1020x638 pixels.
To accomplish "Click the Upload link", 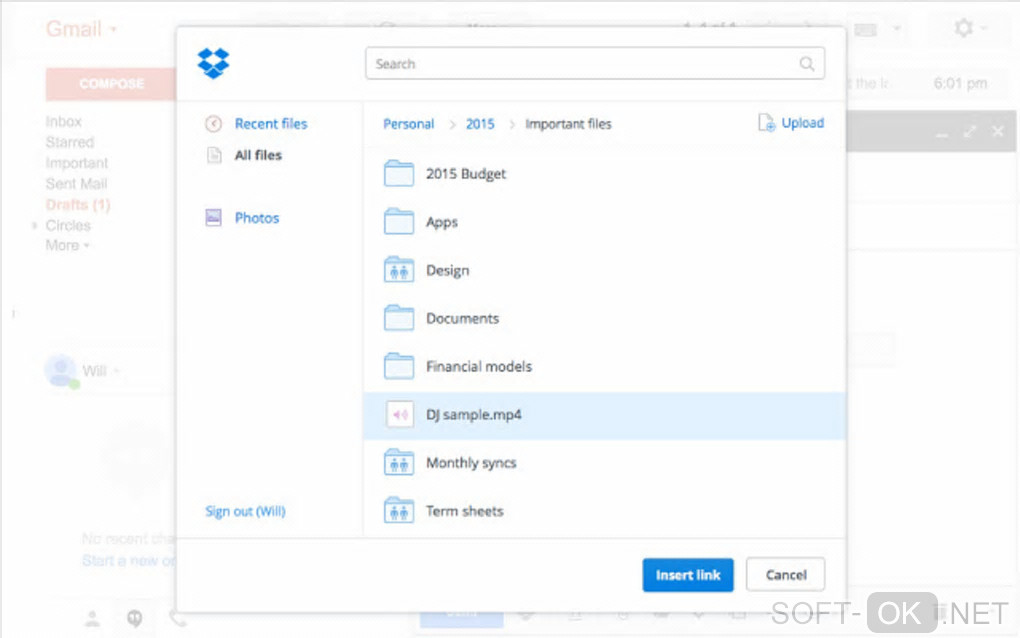I will (x=803, y=123).
